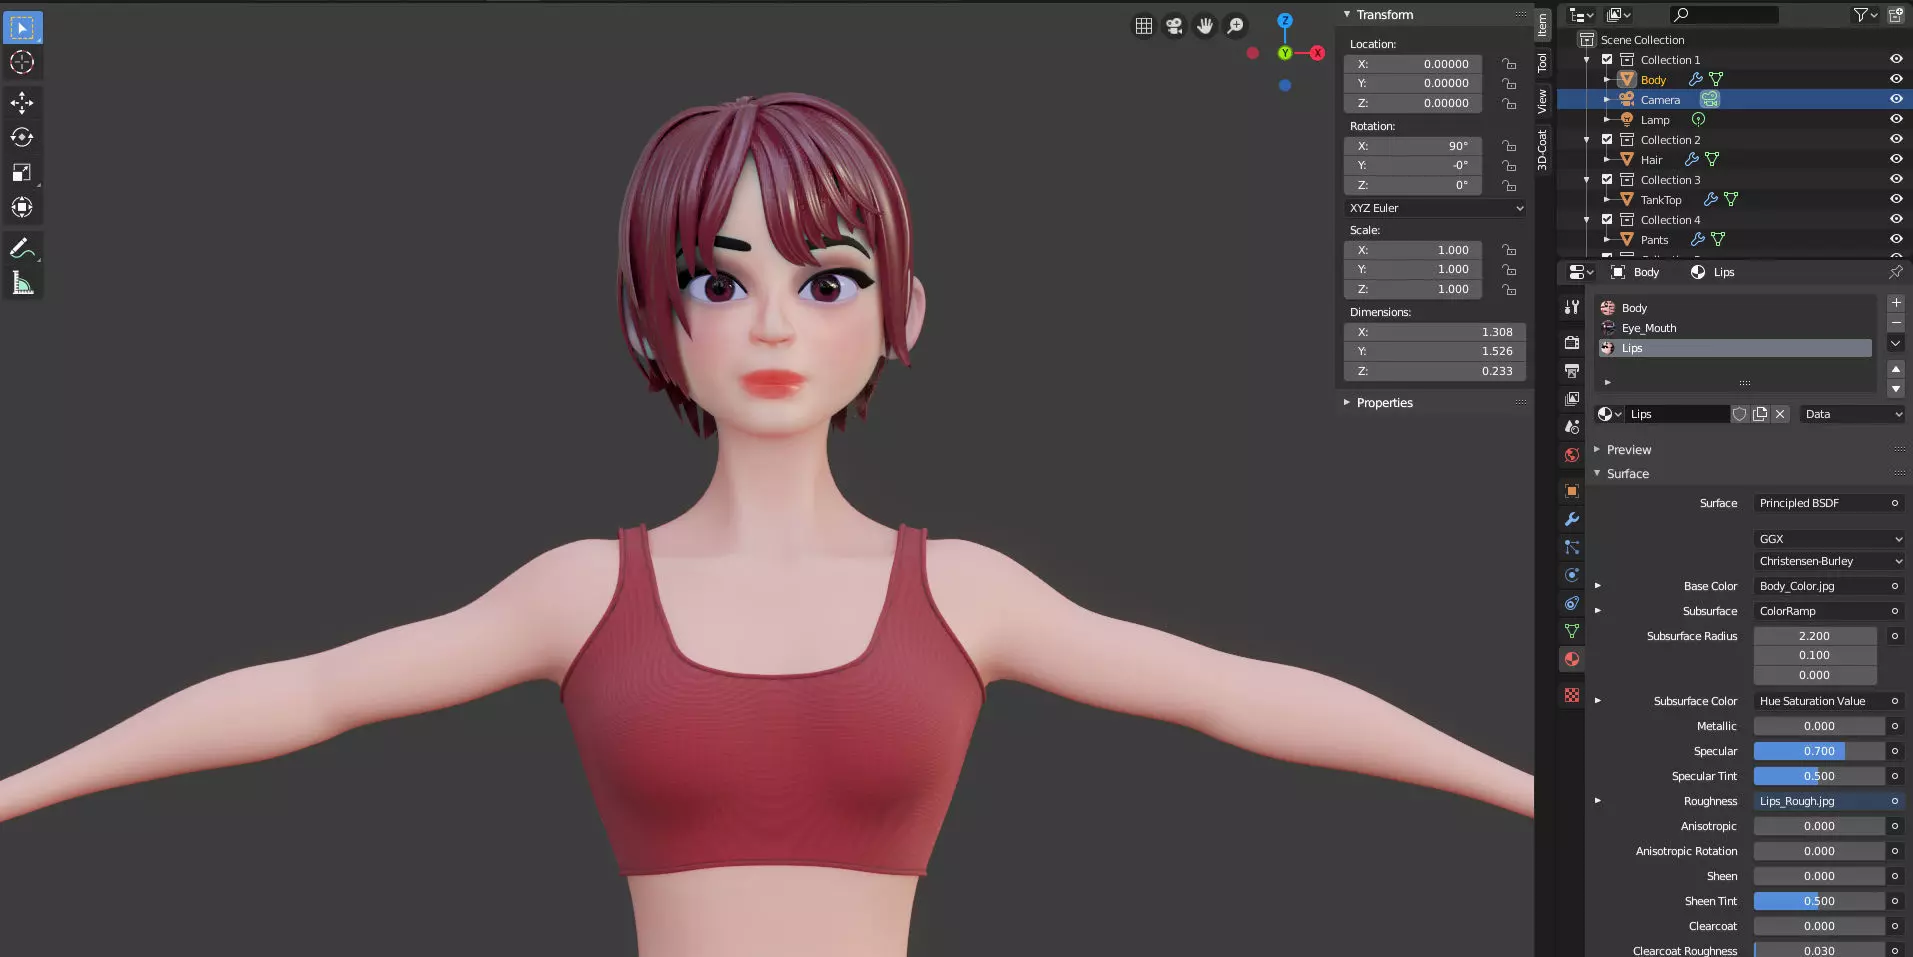1913x957 pixels.
Task: Open the XYZ Euler rotation mode dropdown
Action: tap(1435, 208)
